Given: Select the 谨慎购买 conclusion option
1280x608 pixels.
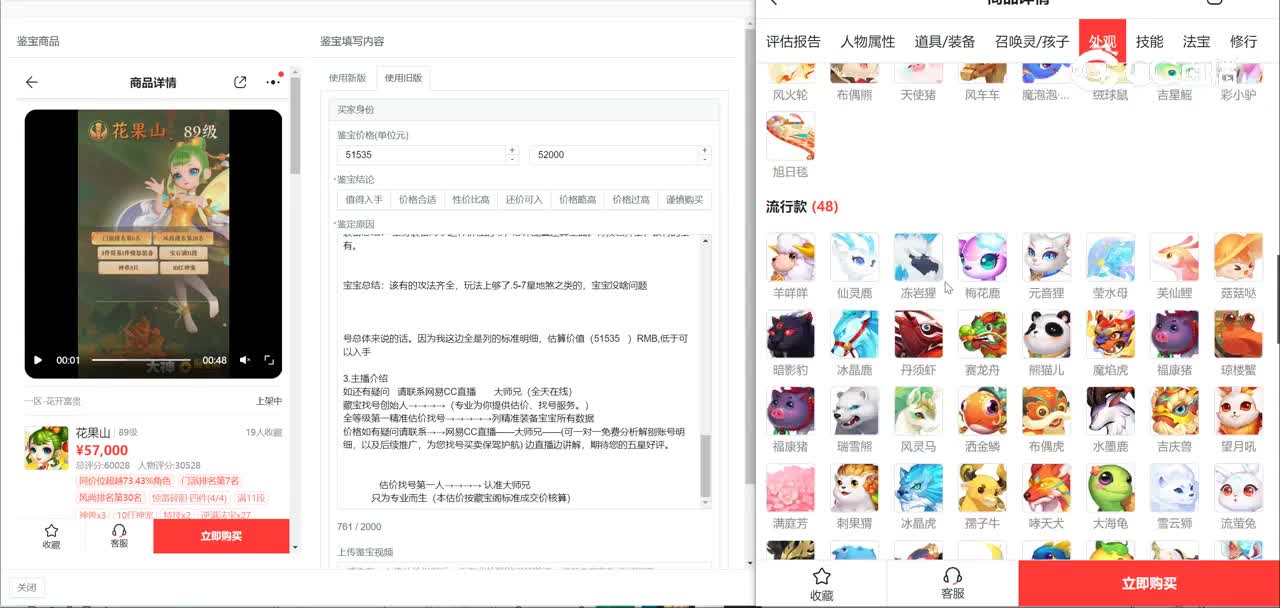Looking at the screenshot, I should point(684,199).
